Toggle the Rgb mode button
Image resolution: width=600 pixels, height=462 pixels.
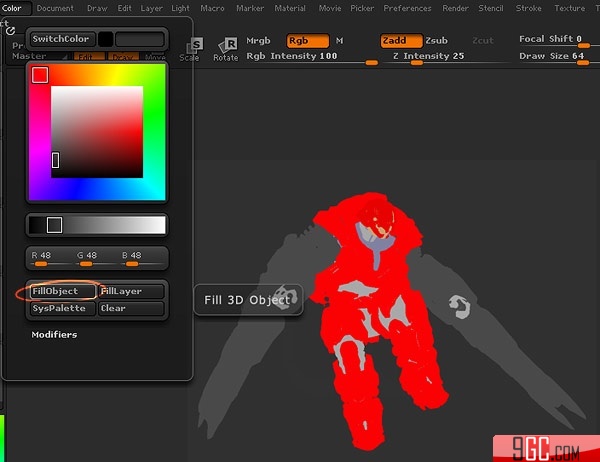tap(308, 41)
